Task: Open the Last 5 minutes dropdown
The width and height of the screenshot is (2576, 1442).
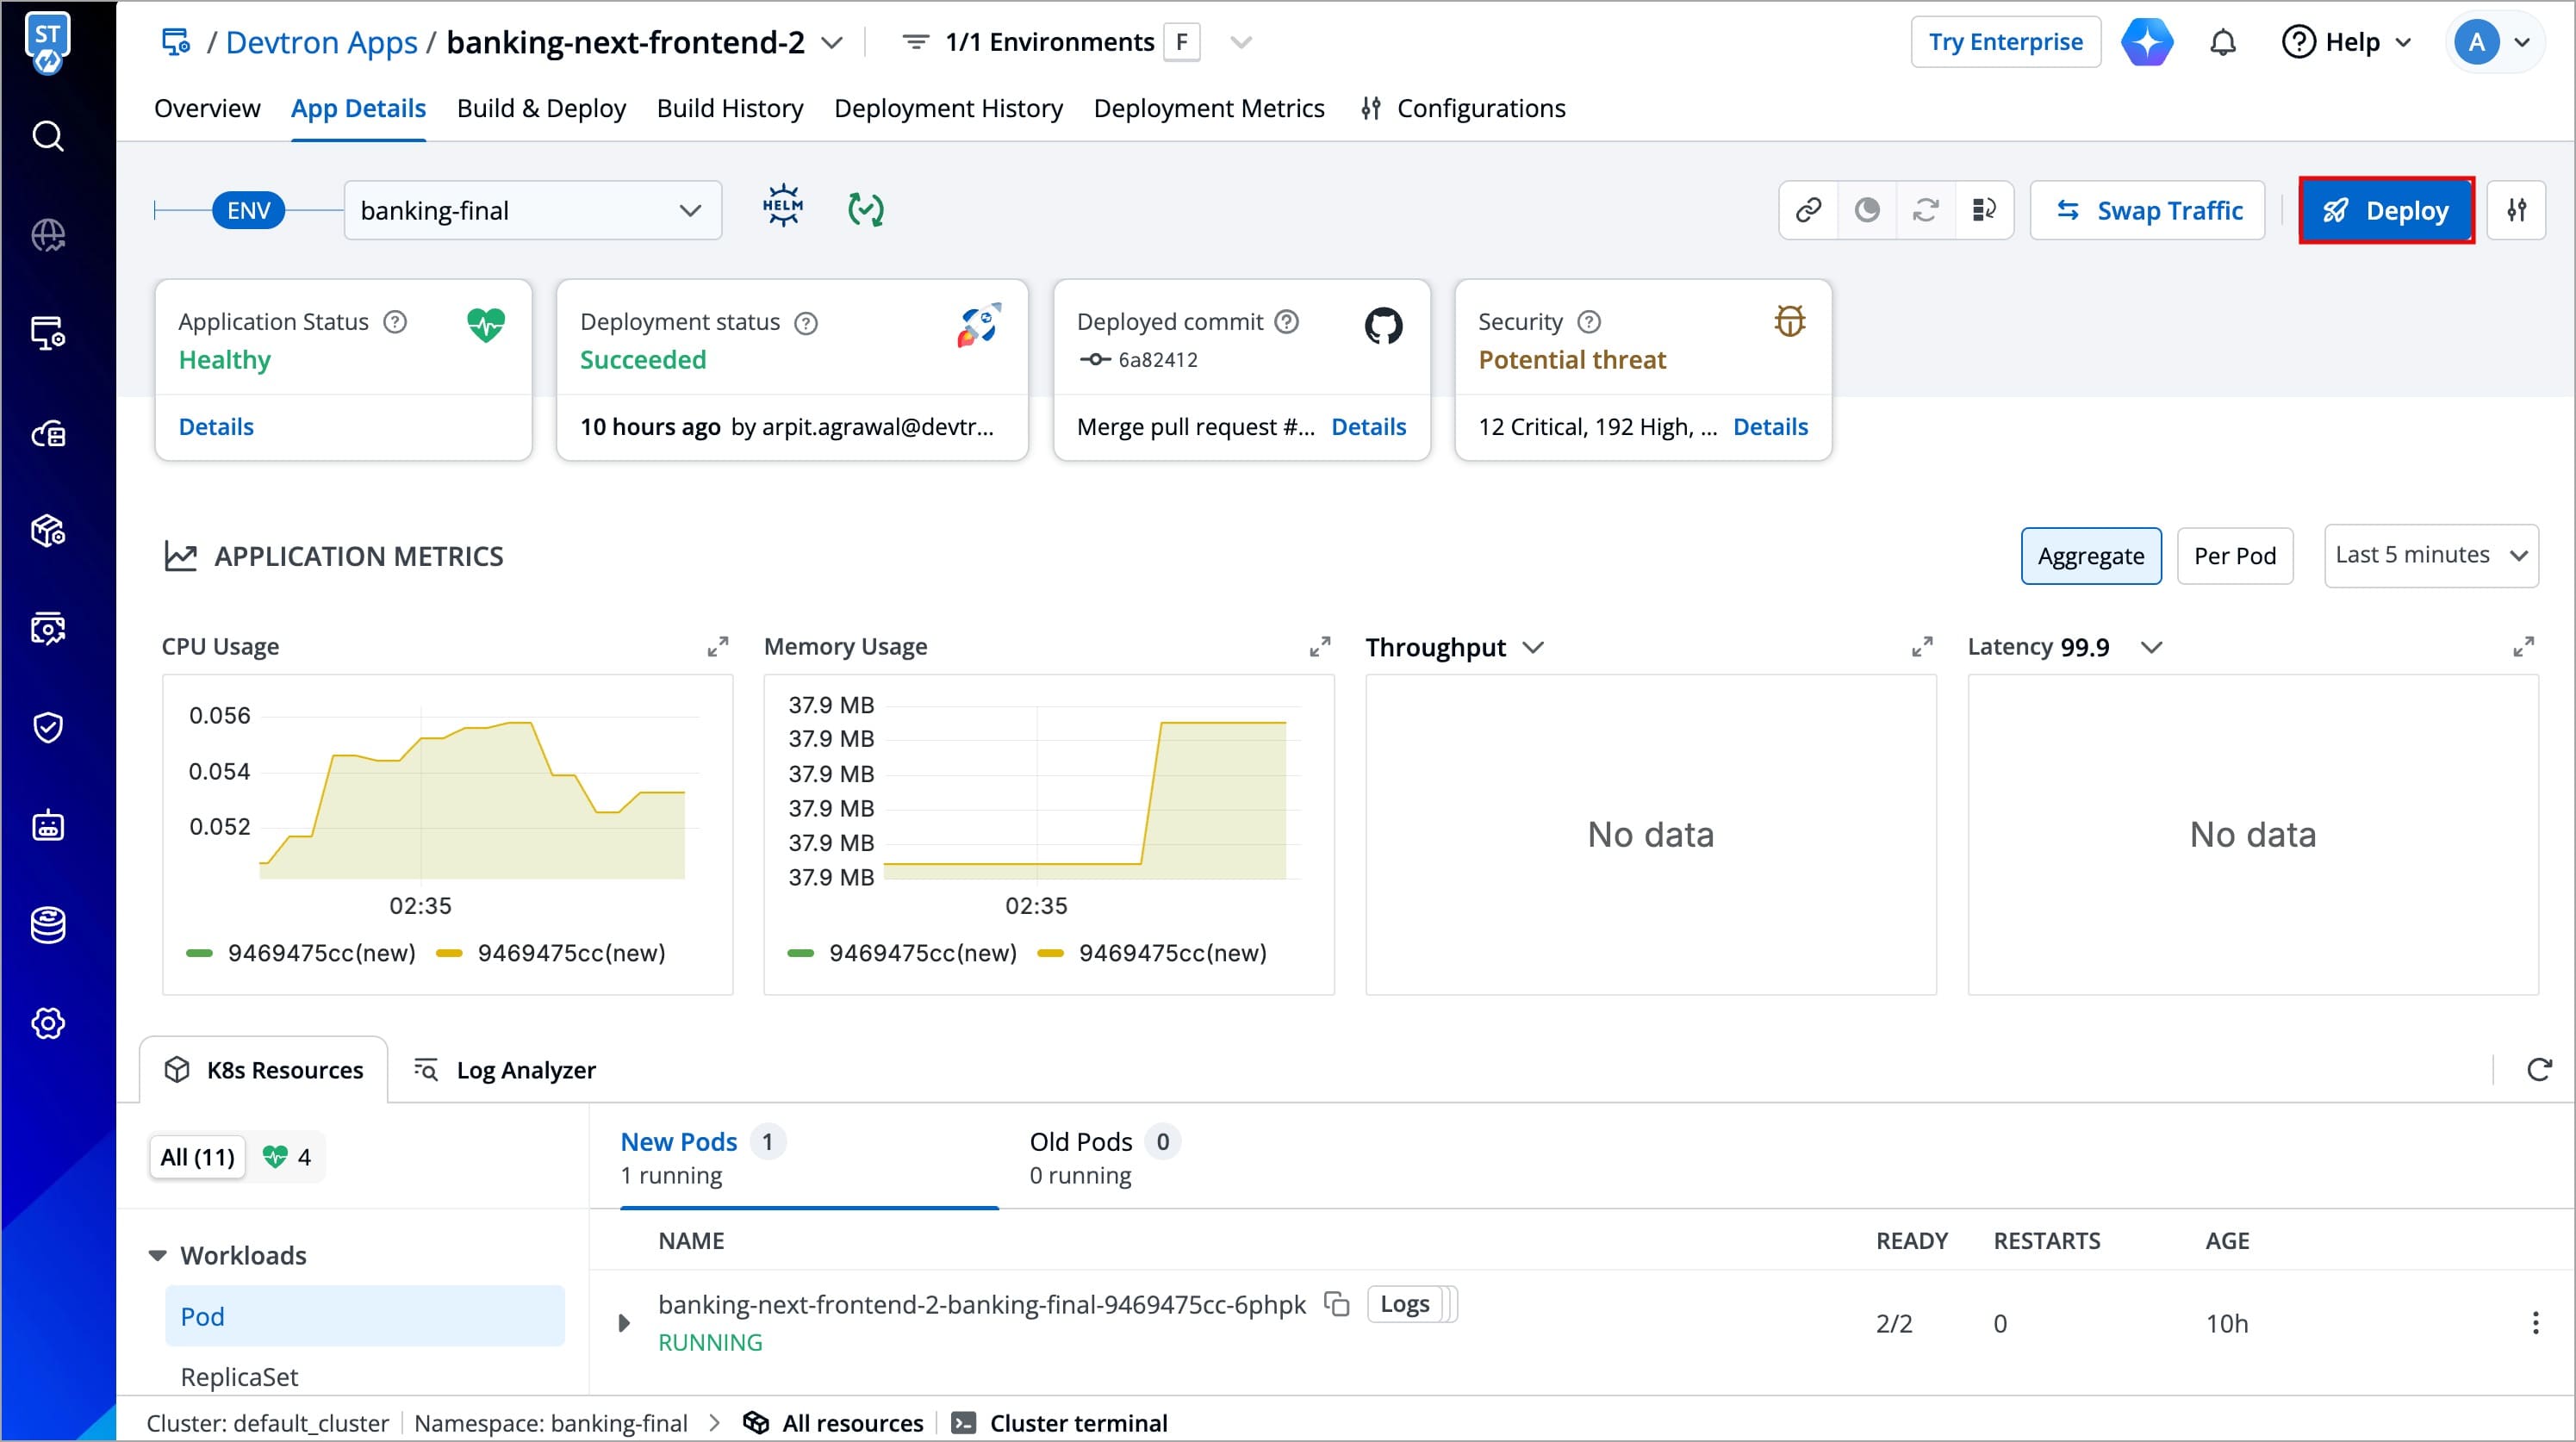Action: pos(2430,555)
